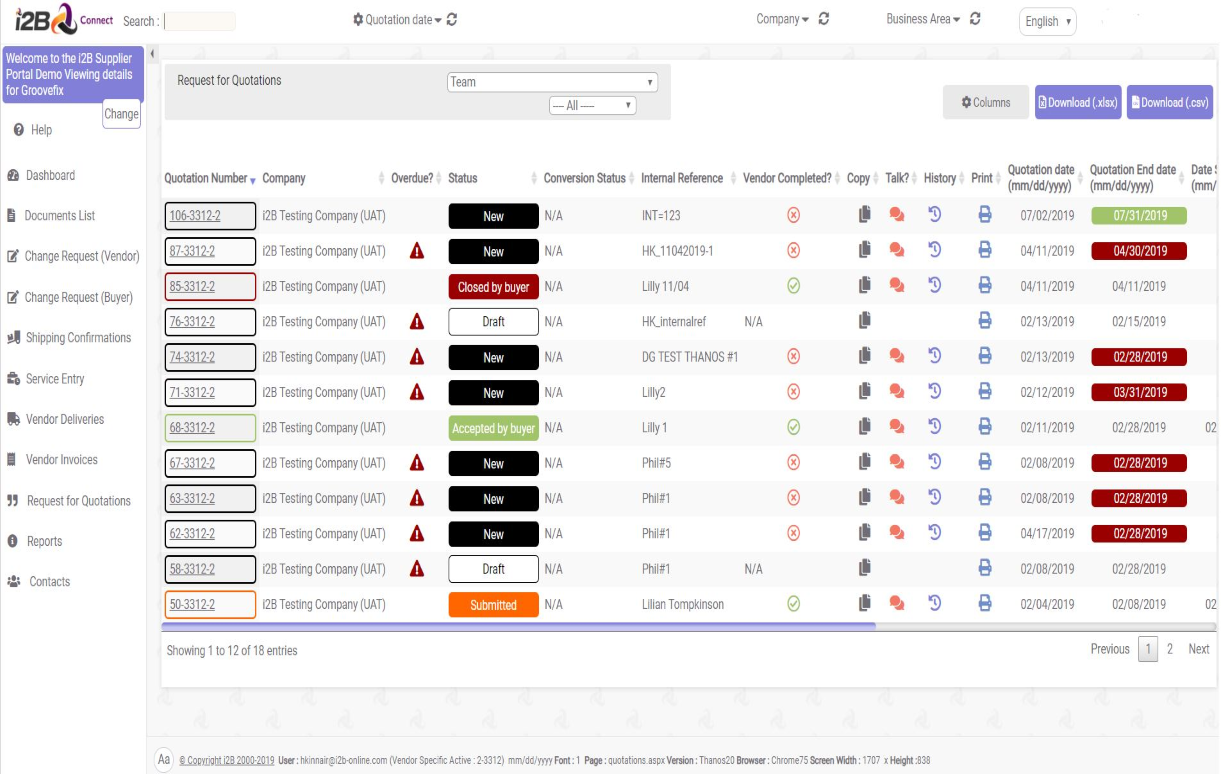1223x774 pixels.
Task: View history of quotation 85-3312-2
Action: tap(935, 286)
